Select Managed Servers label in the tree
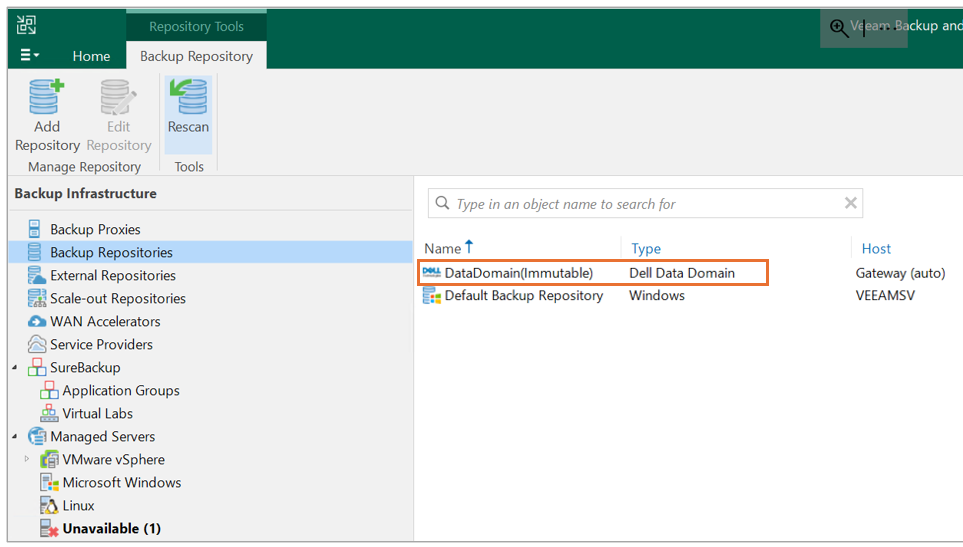Viewport: 963px width, 547px height. tap(103, 436)
